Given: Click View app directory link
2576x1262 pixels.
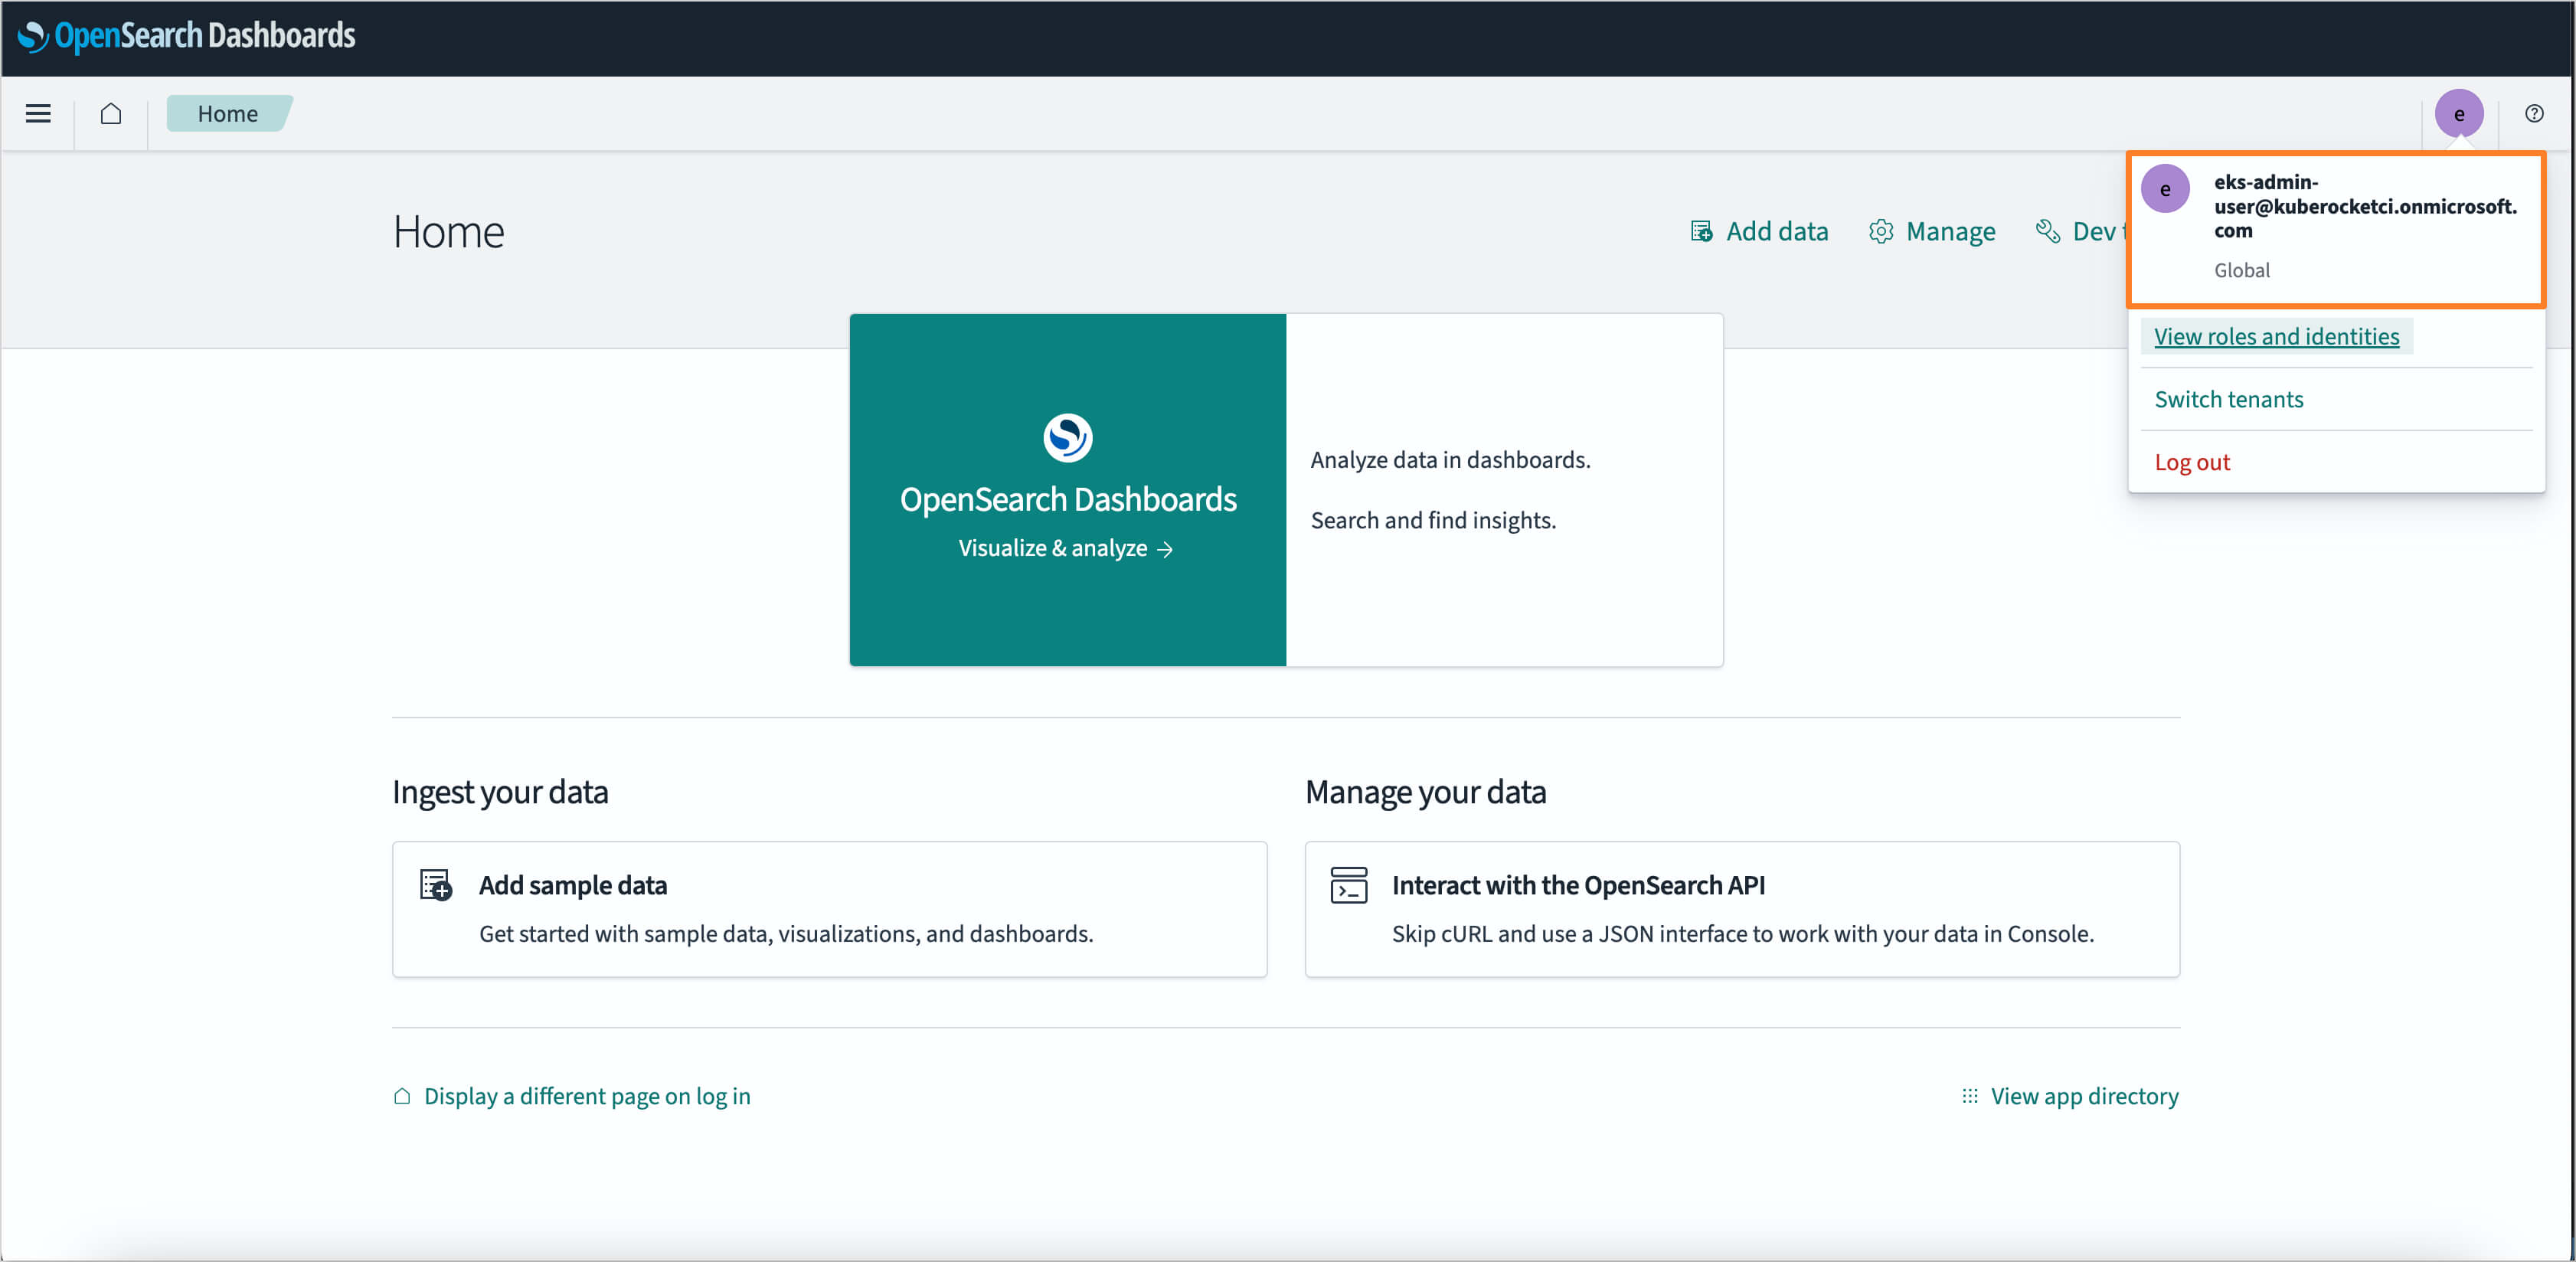Looking at the screenshot, I should (x=2068, y=1094).
